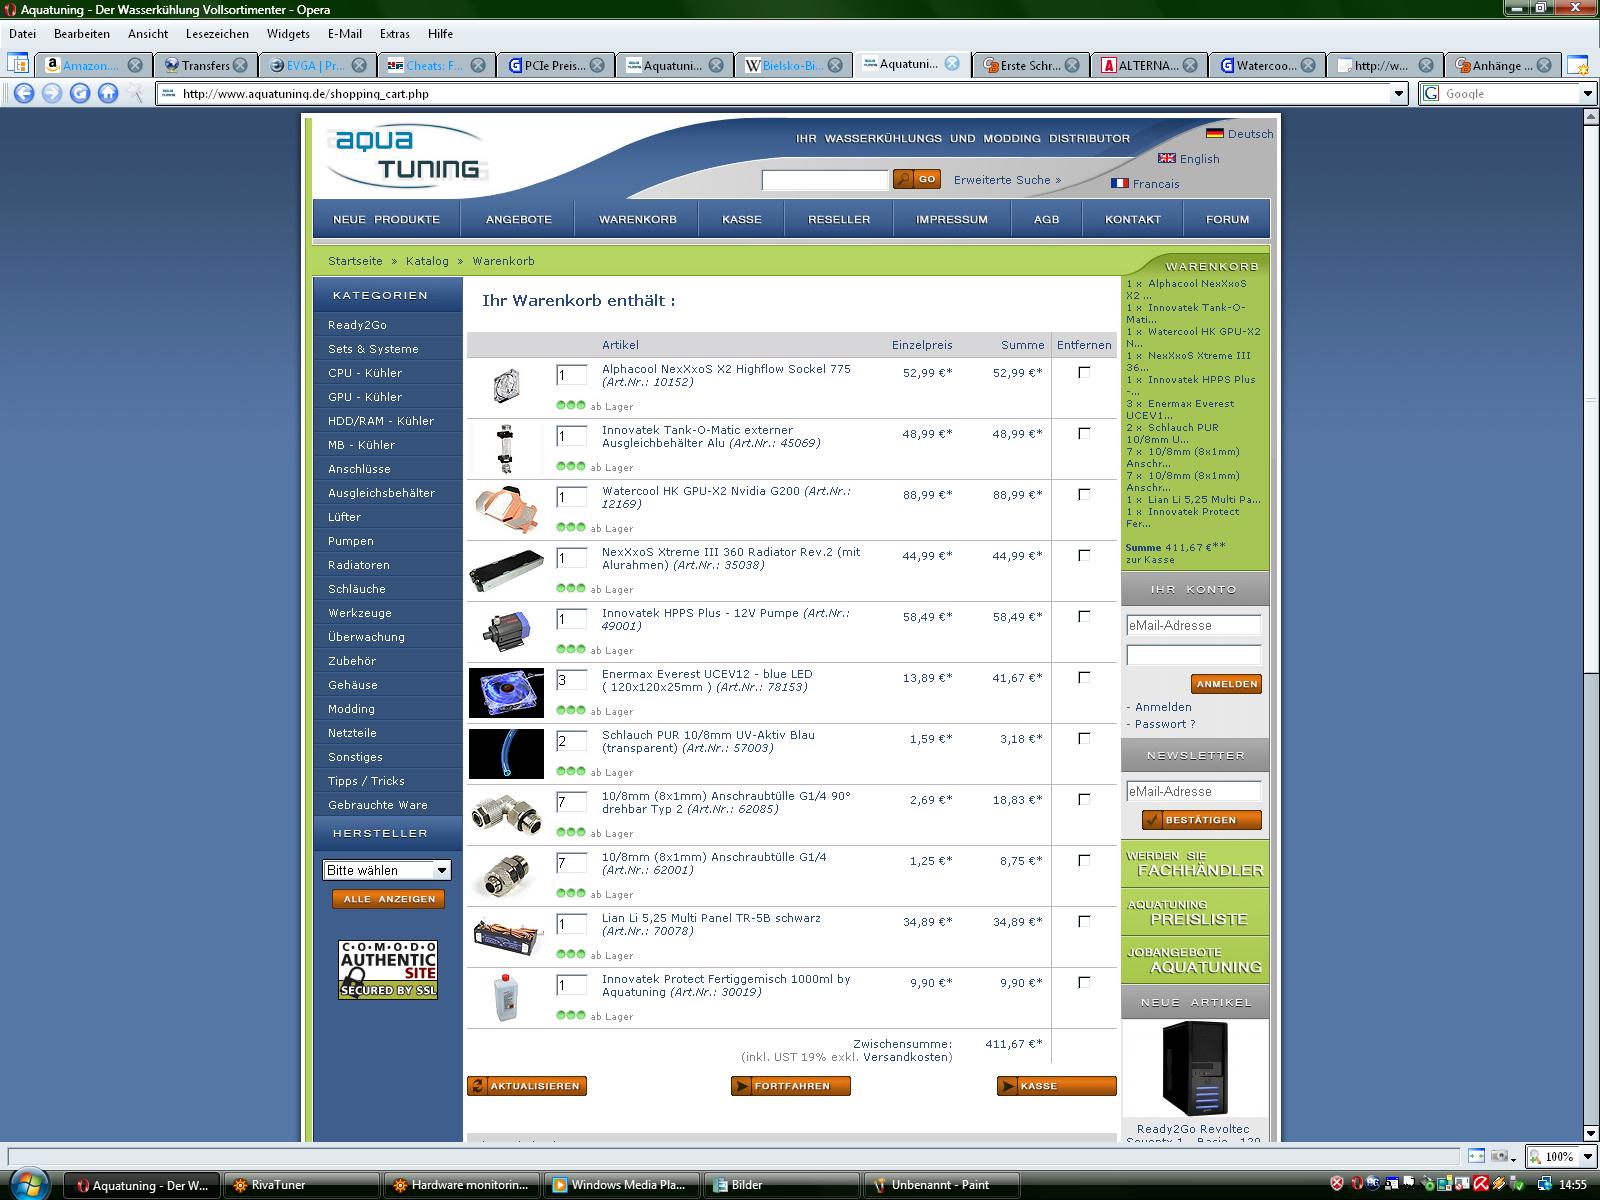Open the address bar history dropdown
1600x1200 pixels.
coord(1399,93)
